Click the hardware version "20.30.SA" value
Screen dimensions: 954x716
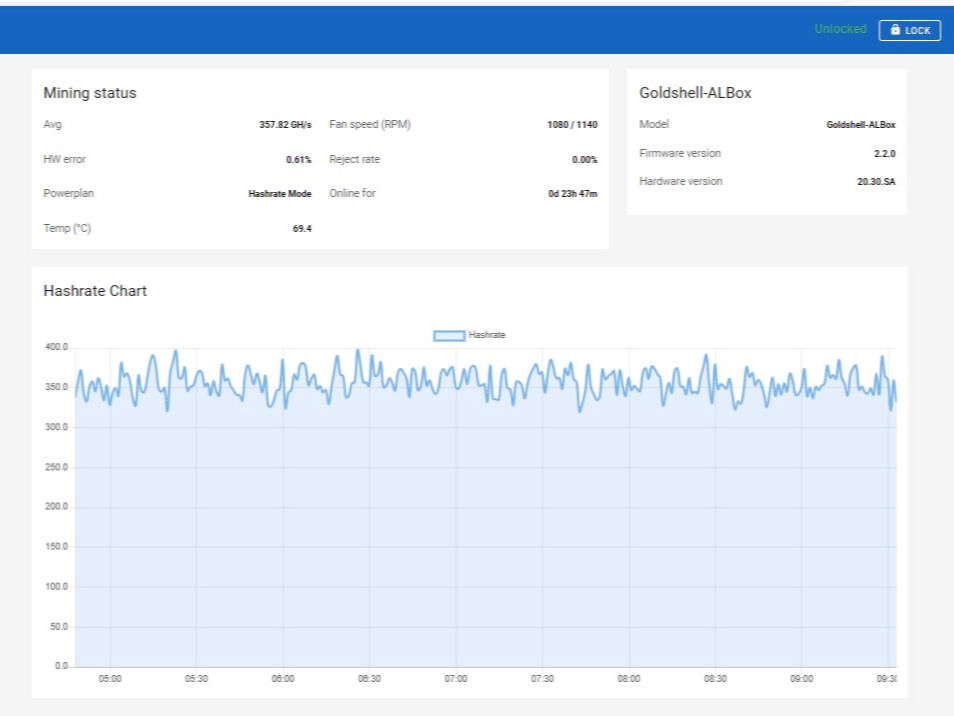click(878, 181)
